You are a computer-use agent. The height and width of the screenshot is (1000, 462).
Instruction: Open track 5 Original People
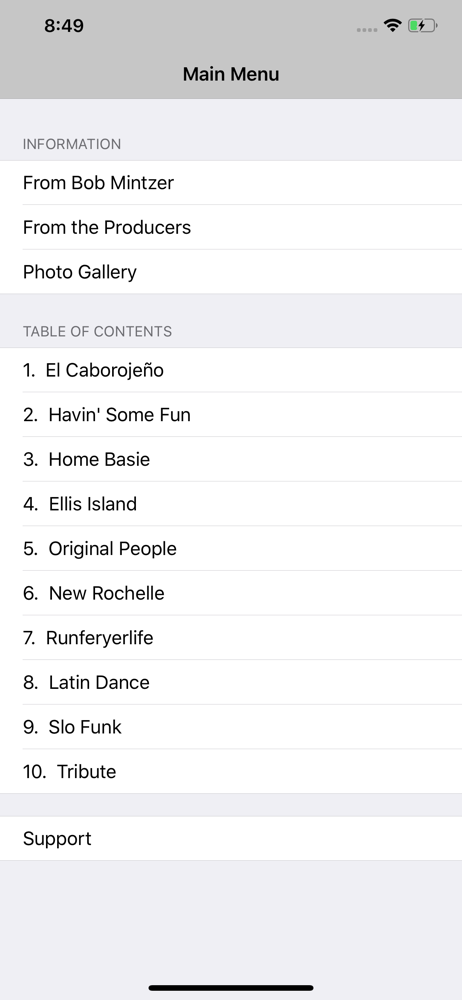[x=231, y=549]
